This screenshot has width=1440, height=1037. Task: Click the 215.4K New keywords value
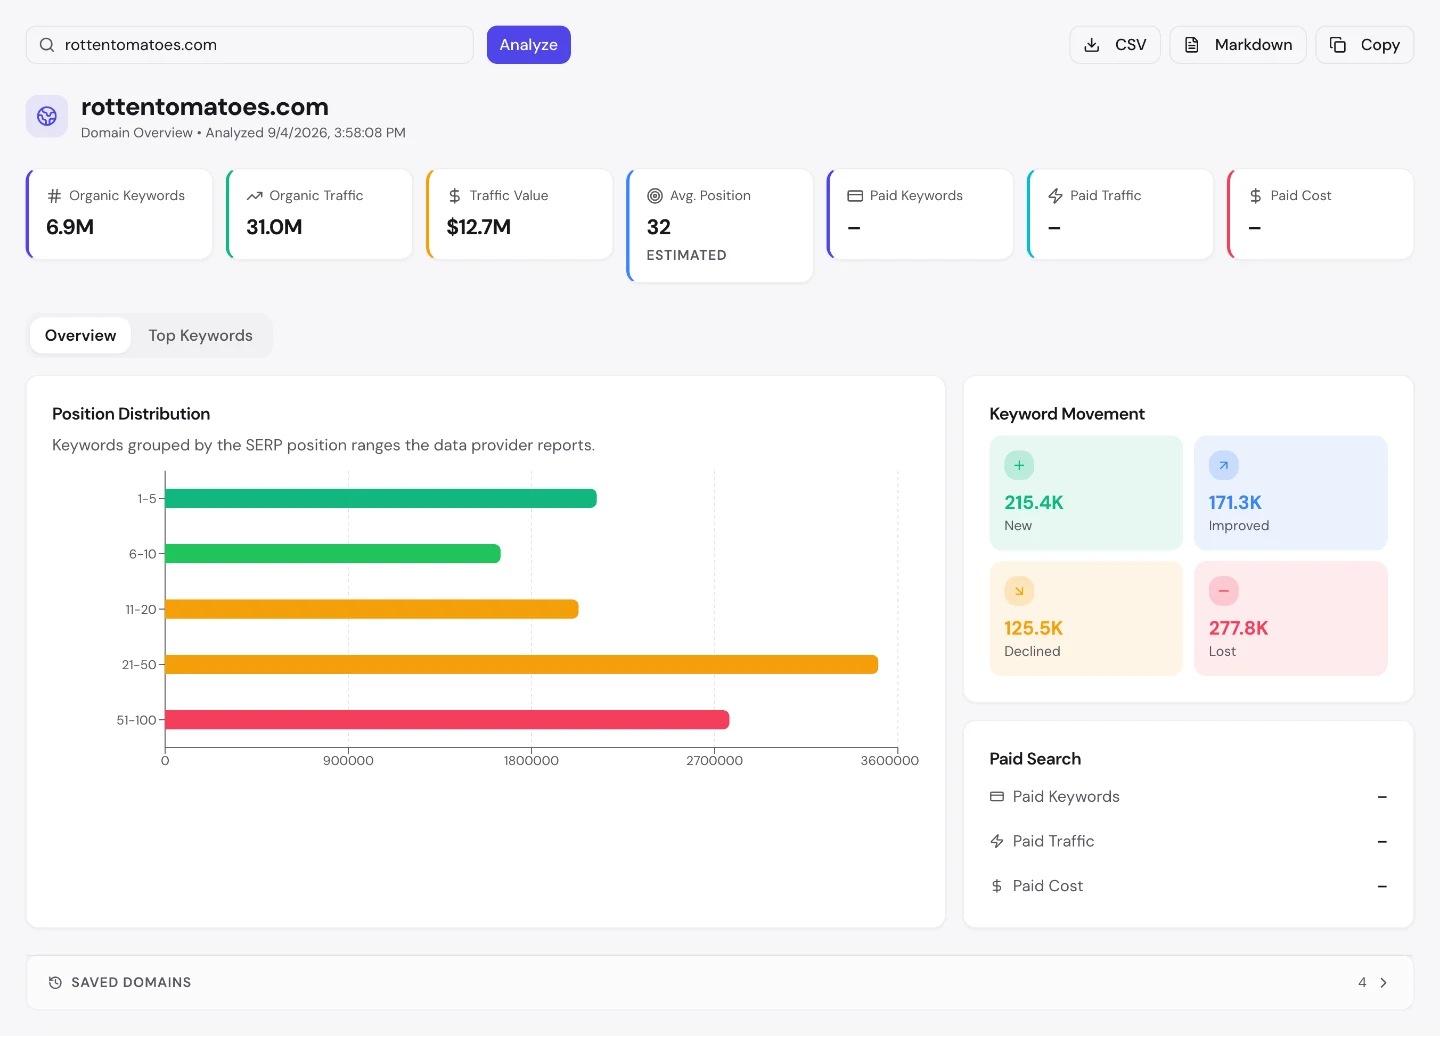(1034, 503)
